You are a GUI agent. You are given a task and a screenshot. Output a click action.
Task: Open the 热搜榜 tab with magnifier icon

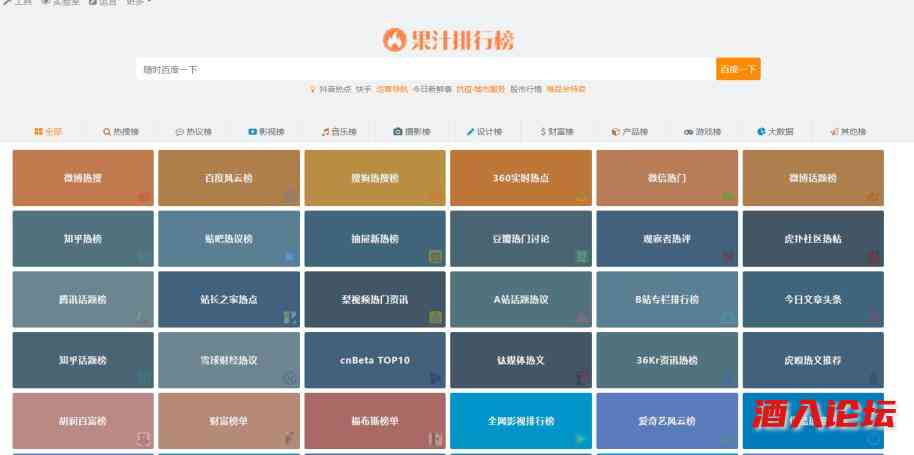121,131
